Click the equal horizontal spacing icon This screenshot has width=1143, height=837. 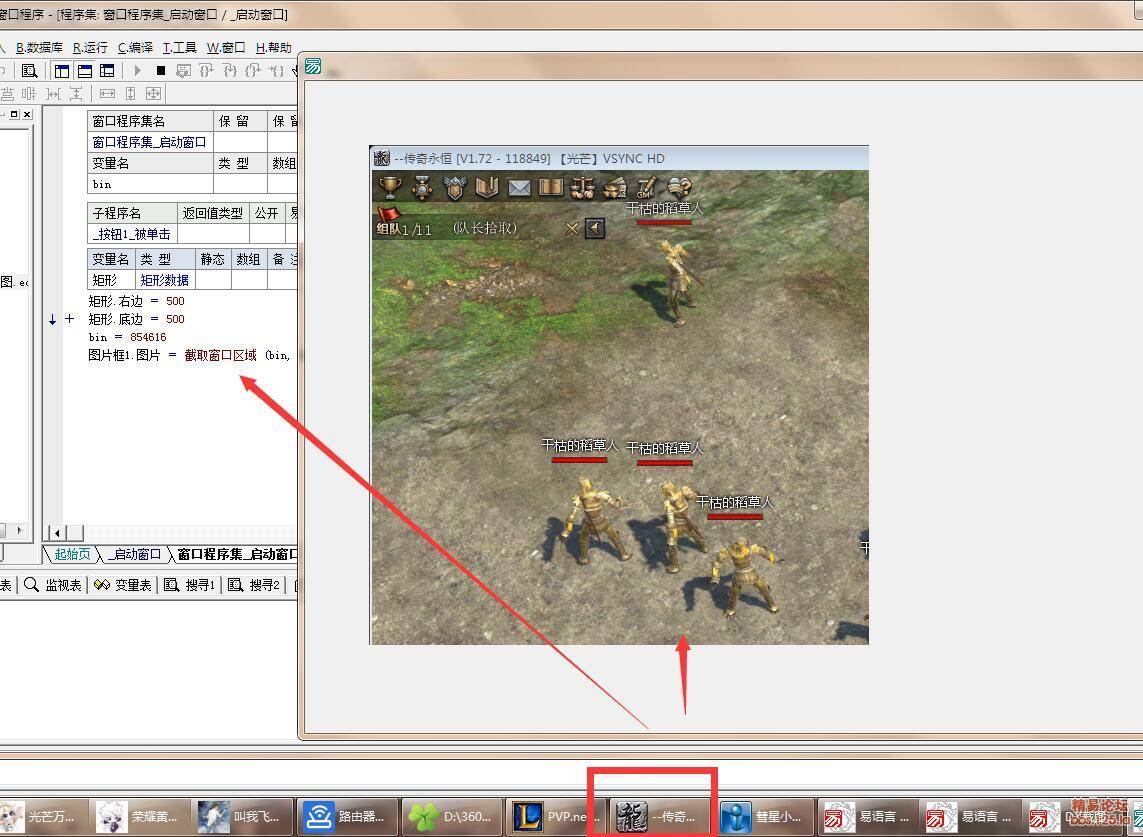53,93
